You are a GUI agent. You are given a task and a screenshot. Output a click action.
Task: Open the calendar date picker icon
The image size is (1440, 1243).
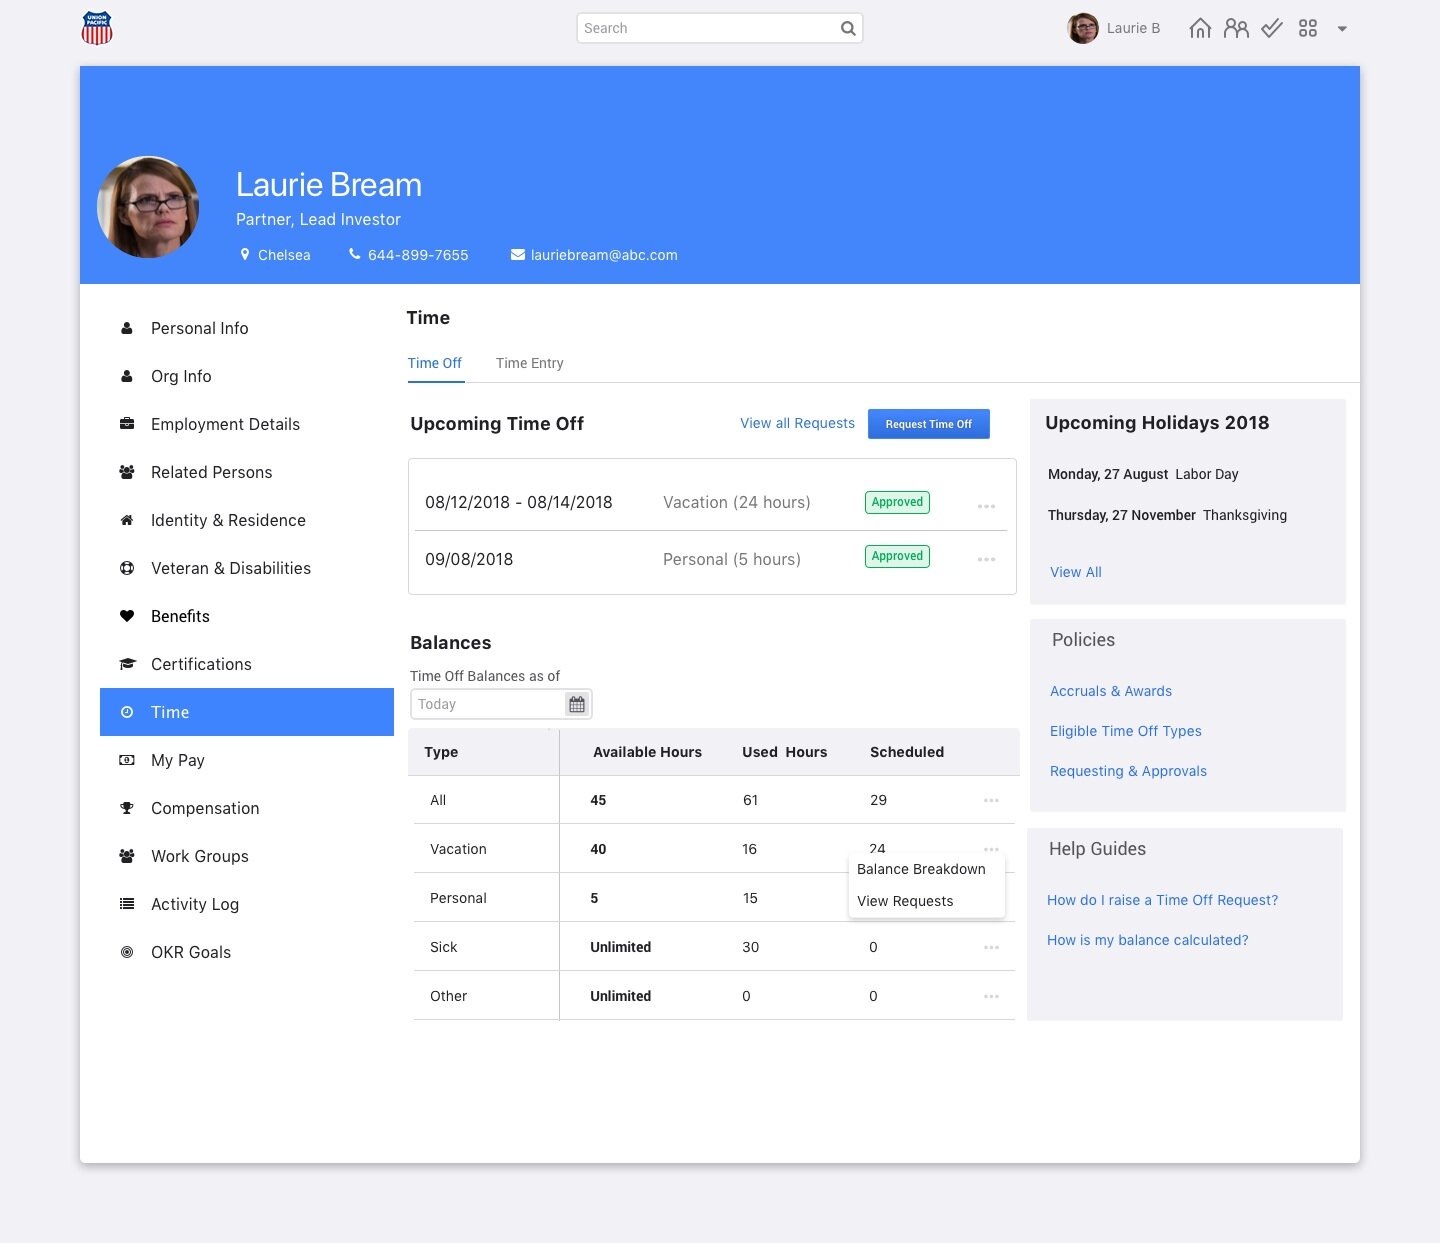click(577, 704)
